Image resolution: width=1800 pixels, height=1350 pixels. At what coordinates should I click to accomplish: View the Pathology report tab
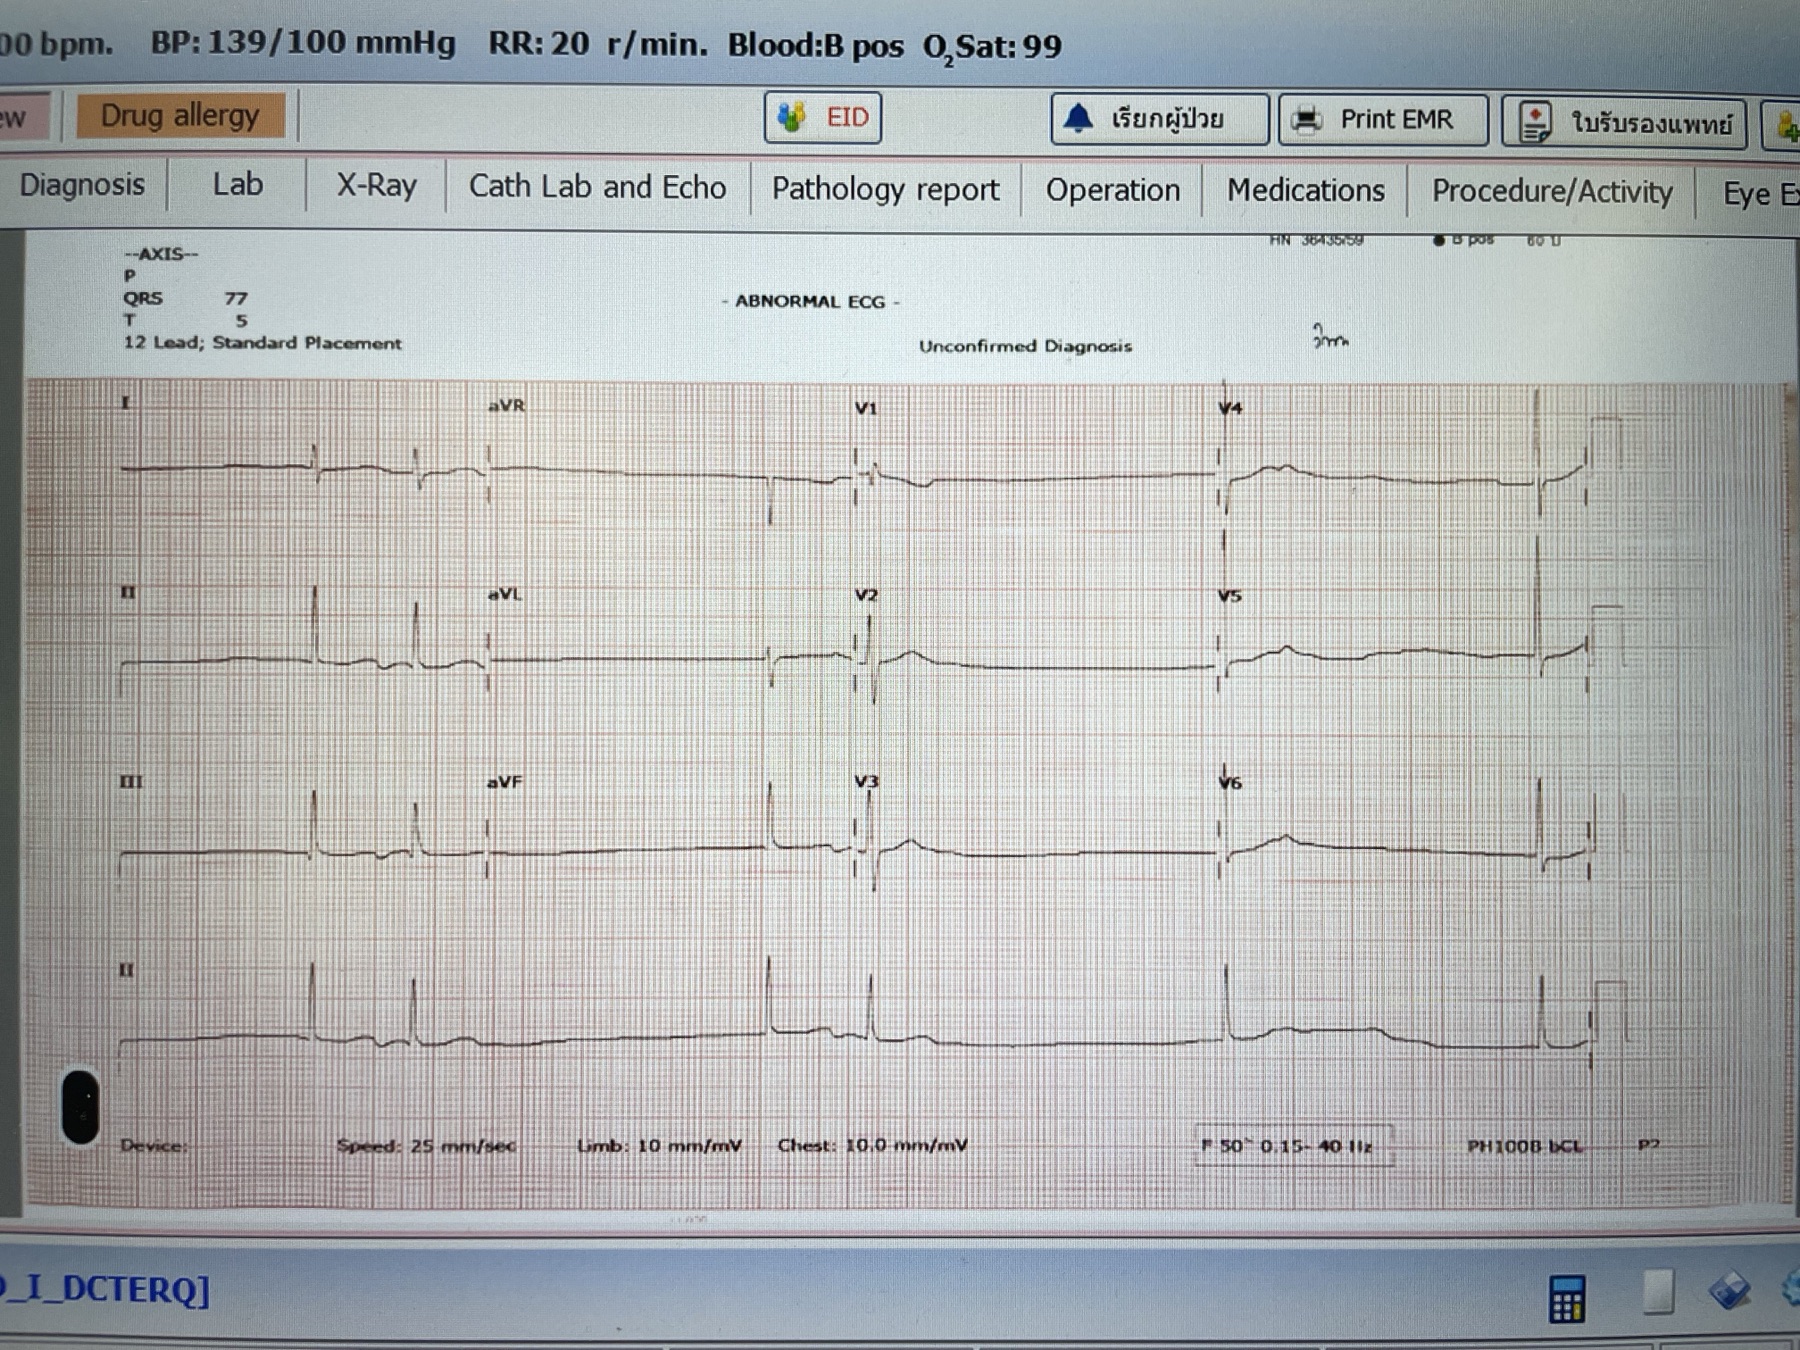coord(885,189)
